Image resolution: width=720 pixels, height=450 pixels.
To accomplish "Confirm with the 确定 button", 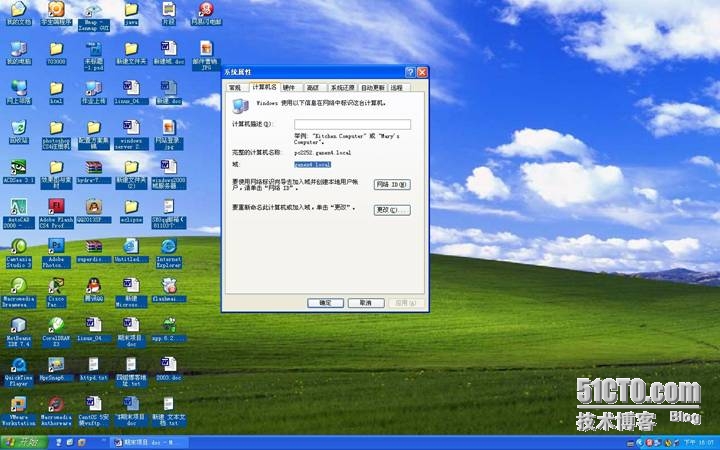I will tap(325, 303).
